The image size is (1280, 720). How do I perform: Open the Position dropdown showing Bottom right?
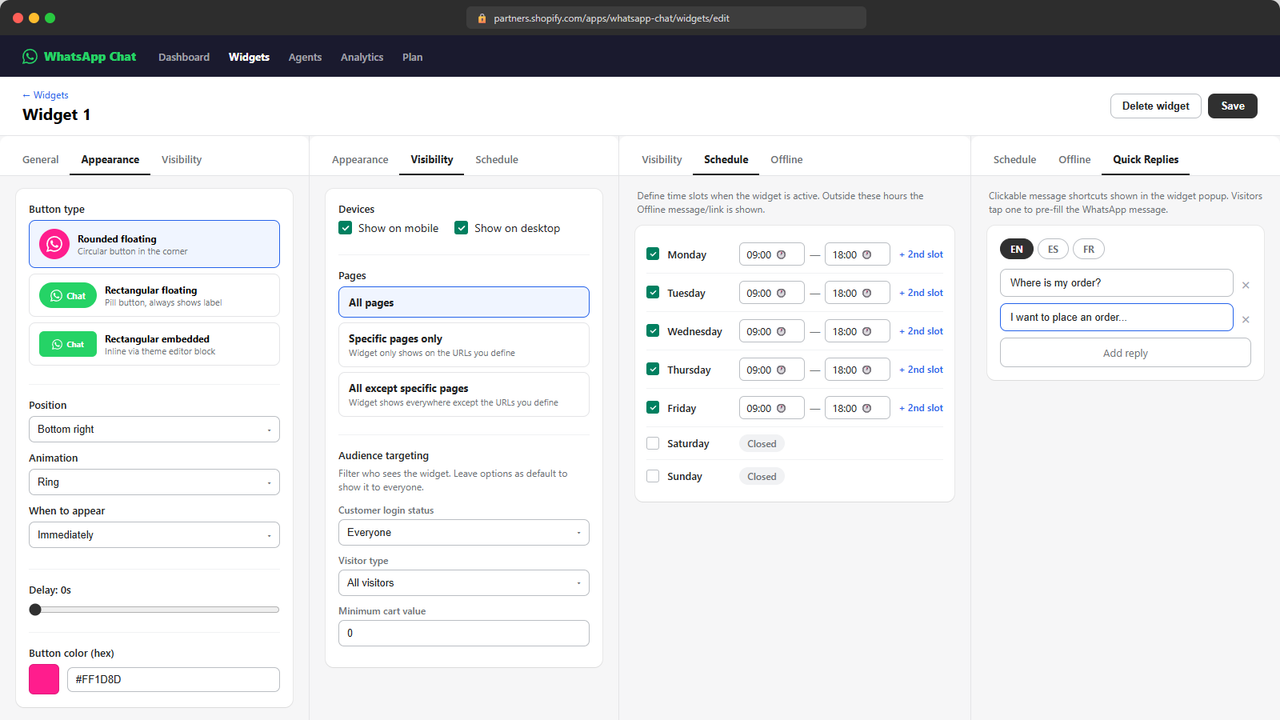point(154,429)
